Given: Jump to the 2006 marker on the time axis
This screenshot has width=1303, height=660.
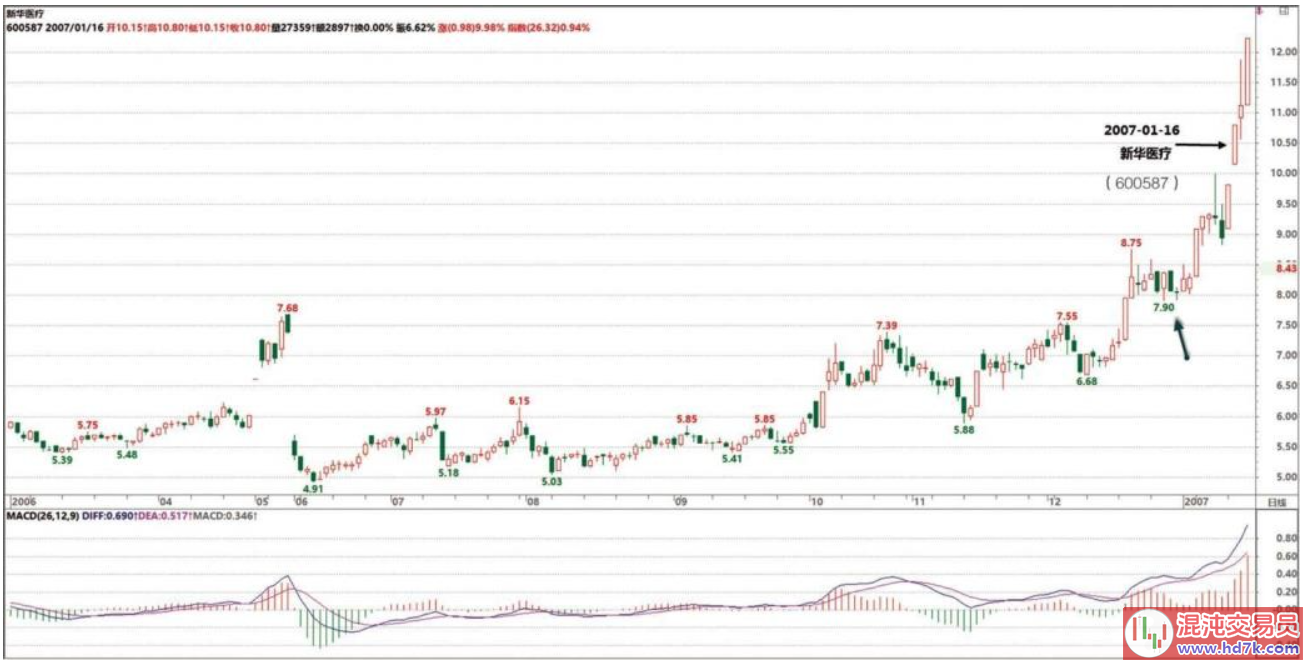Looking at the screenshot, I should [x=22, y=500].
